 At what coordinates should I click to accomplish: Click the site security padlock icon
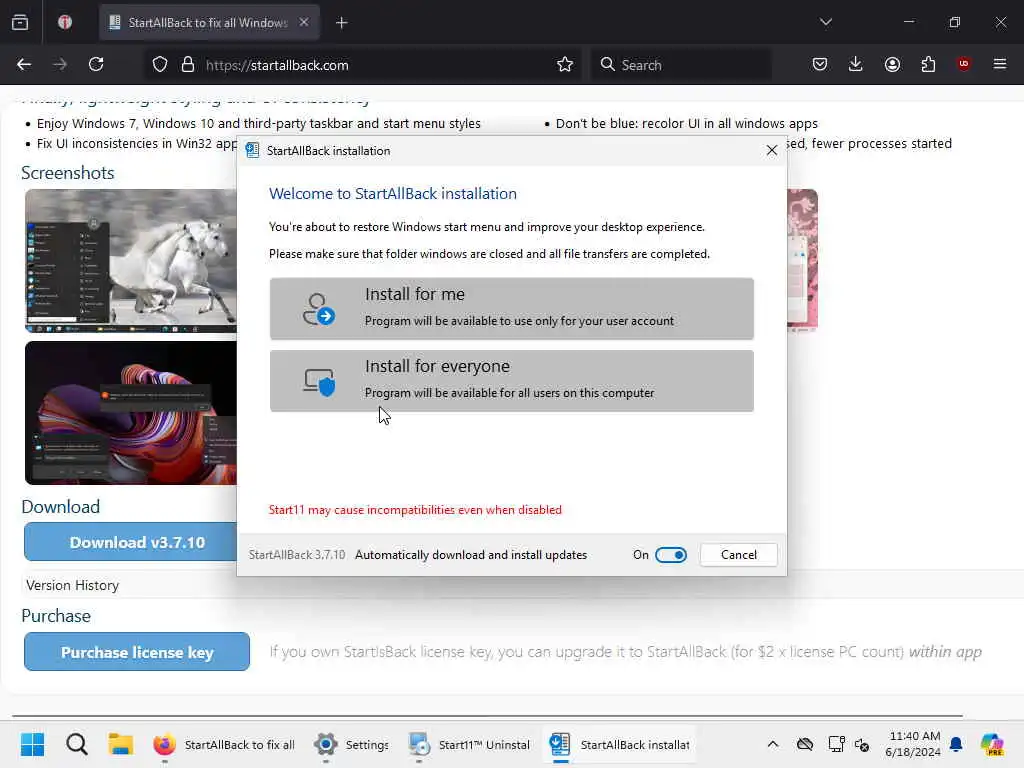coord(188,65)
